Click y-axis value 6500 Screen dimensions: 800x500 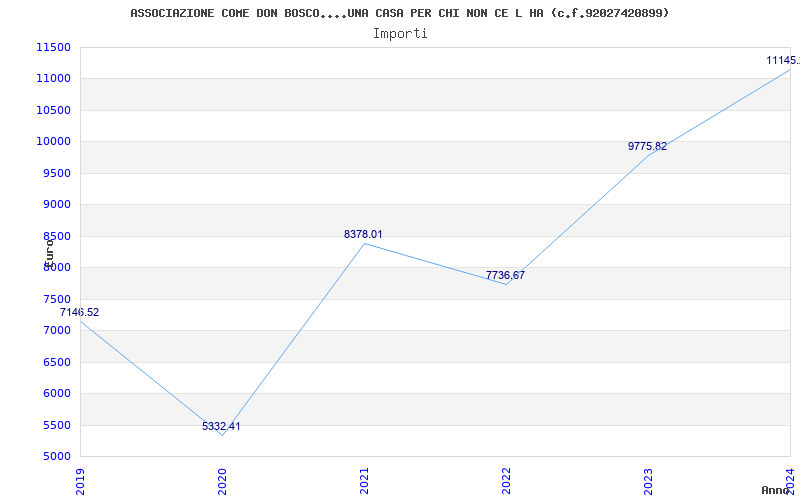56,362
